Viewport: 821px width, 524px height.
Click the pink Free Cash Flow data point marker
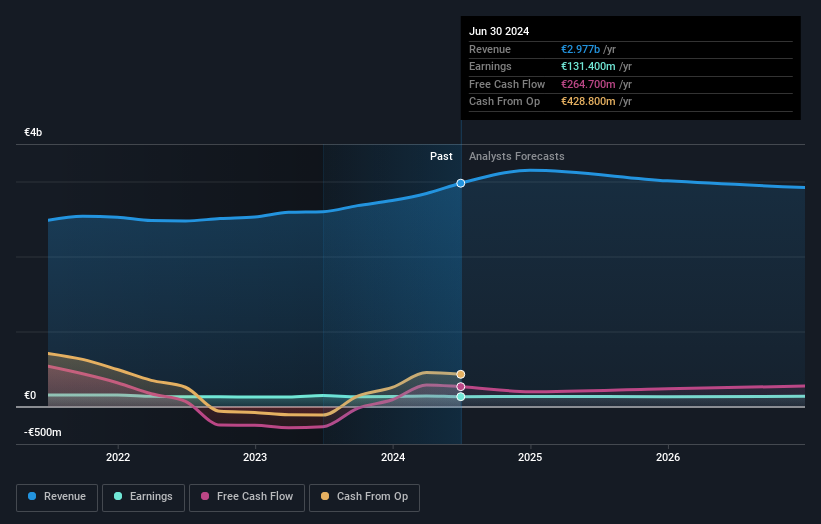[461, 387]
